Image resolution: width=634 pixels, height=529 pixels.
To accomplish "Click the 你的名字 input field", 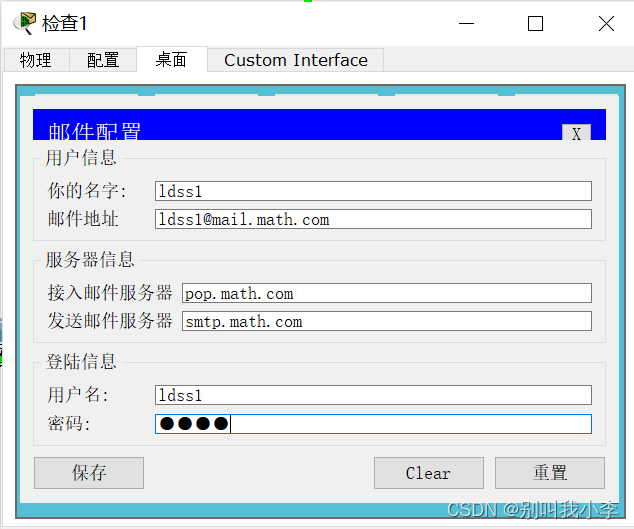I will [373, 191].
